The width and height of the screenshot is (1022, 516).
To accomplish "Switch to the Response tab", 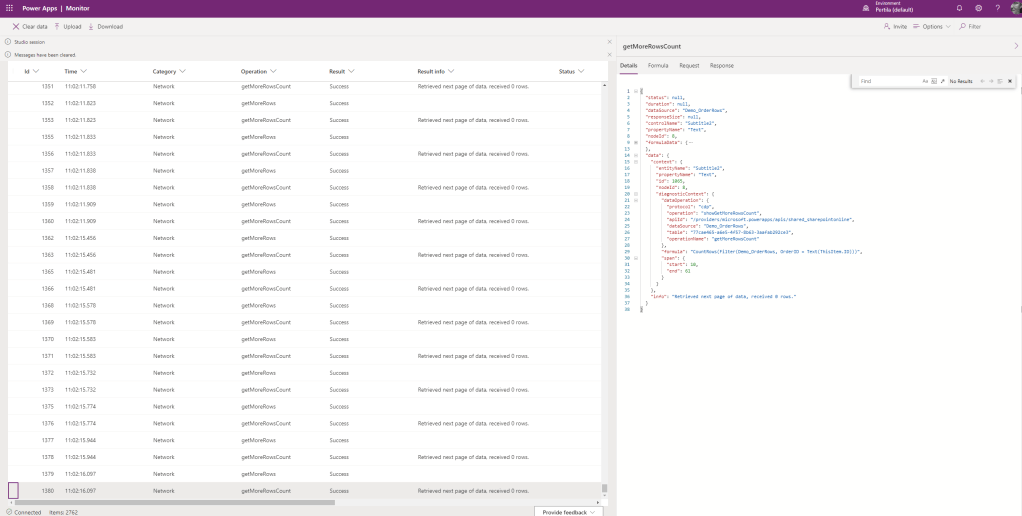I will click(x=721, y=65).
